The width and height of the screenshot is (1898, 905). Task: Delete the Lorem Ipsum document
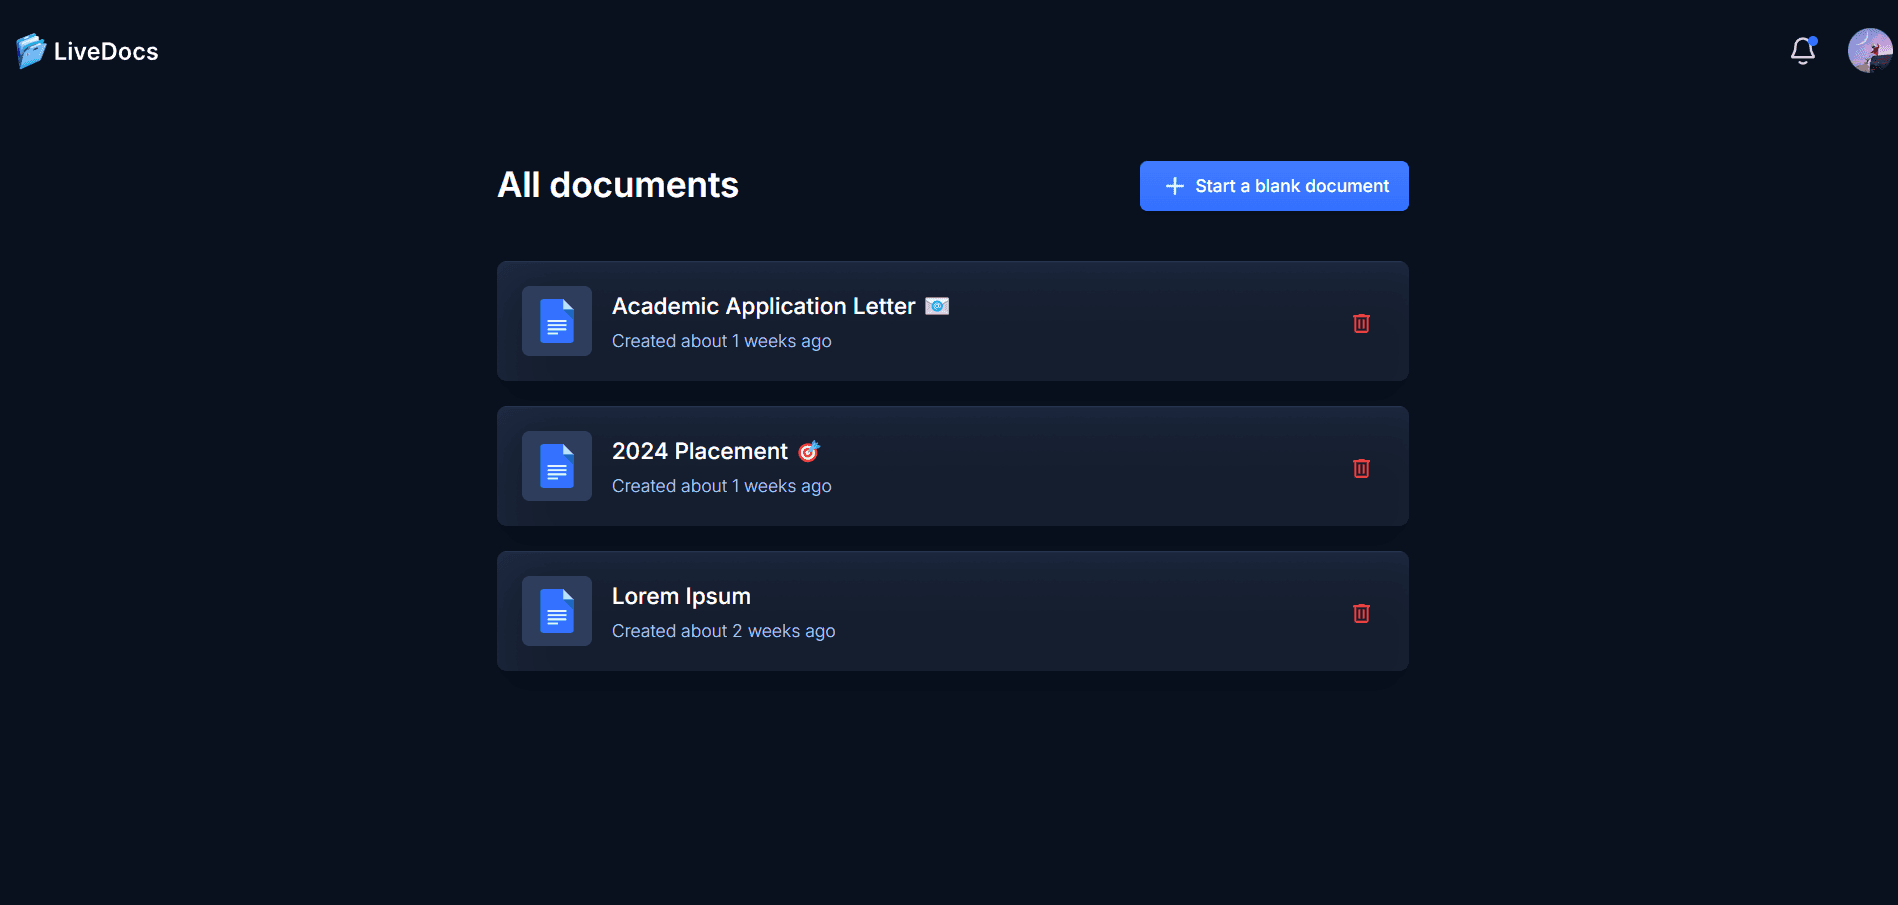1361,613
